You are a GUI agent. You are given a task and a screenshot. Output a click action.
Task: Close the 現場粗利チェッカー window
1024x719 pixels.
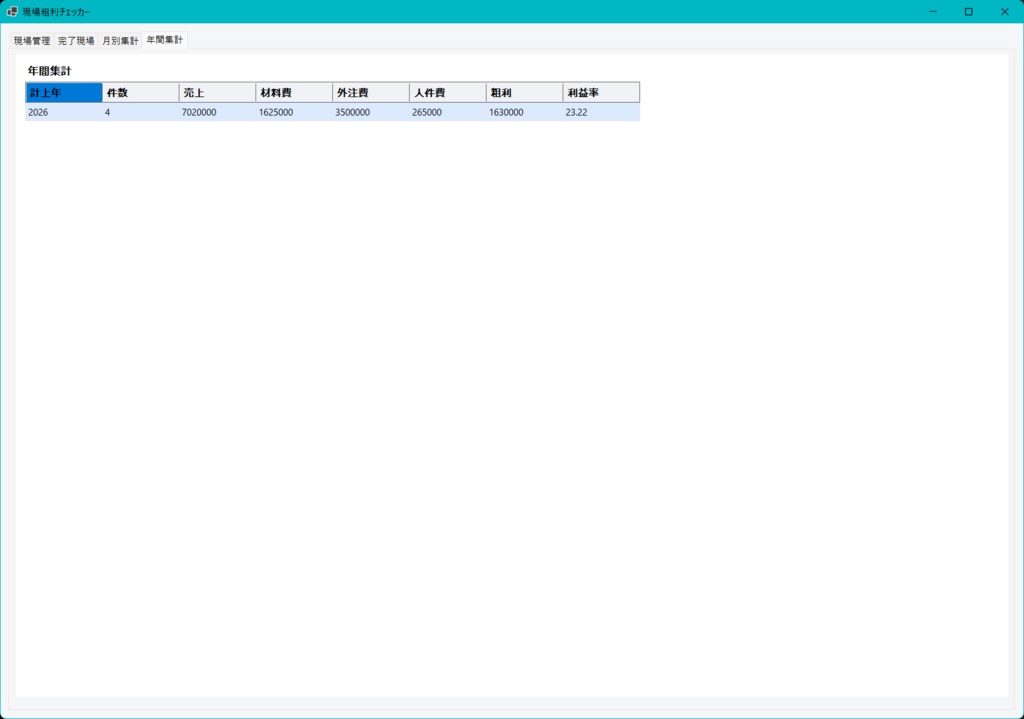point(1004,12)
